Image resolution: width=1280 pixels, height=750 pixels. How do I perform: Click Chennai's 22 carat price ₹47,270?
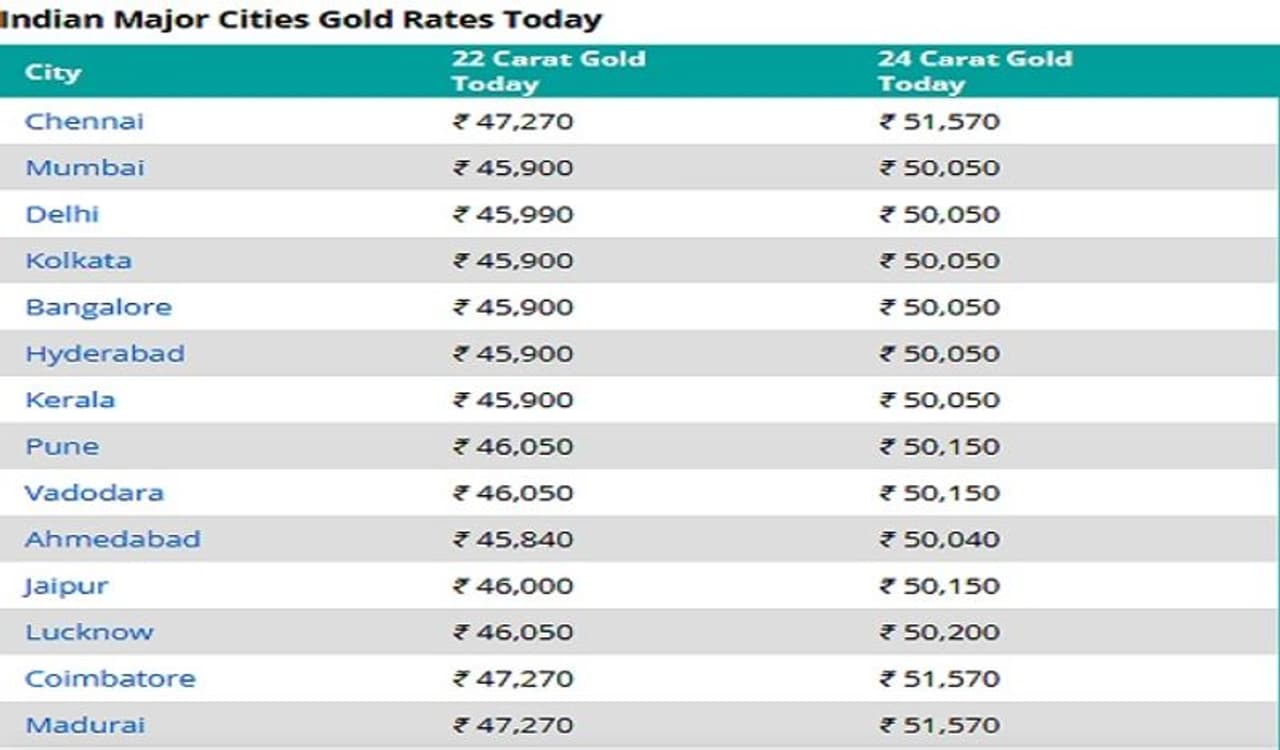[513, 121]
